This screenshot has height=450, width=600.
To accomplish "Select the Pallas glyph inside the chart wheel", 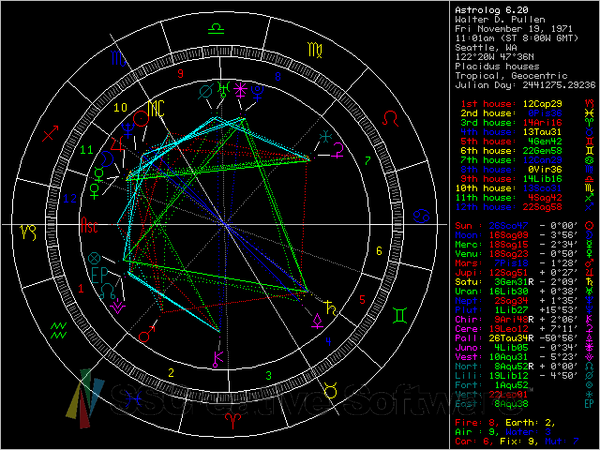I will pyautogui.click(x=317, y=321).
